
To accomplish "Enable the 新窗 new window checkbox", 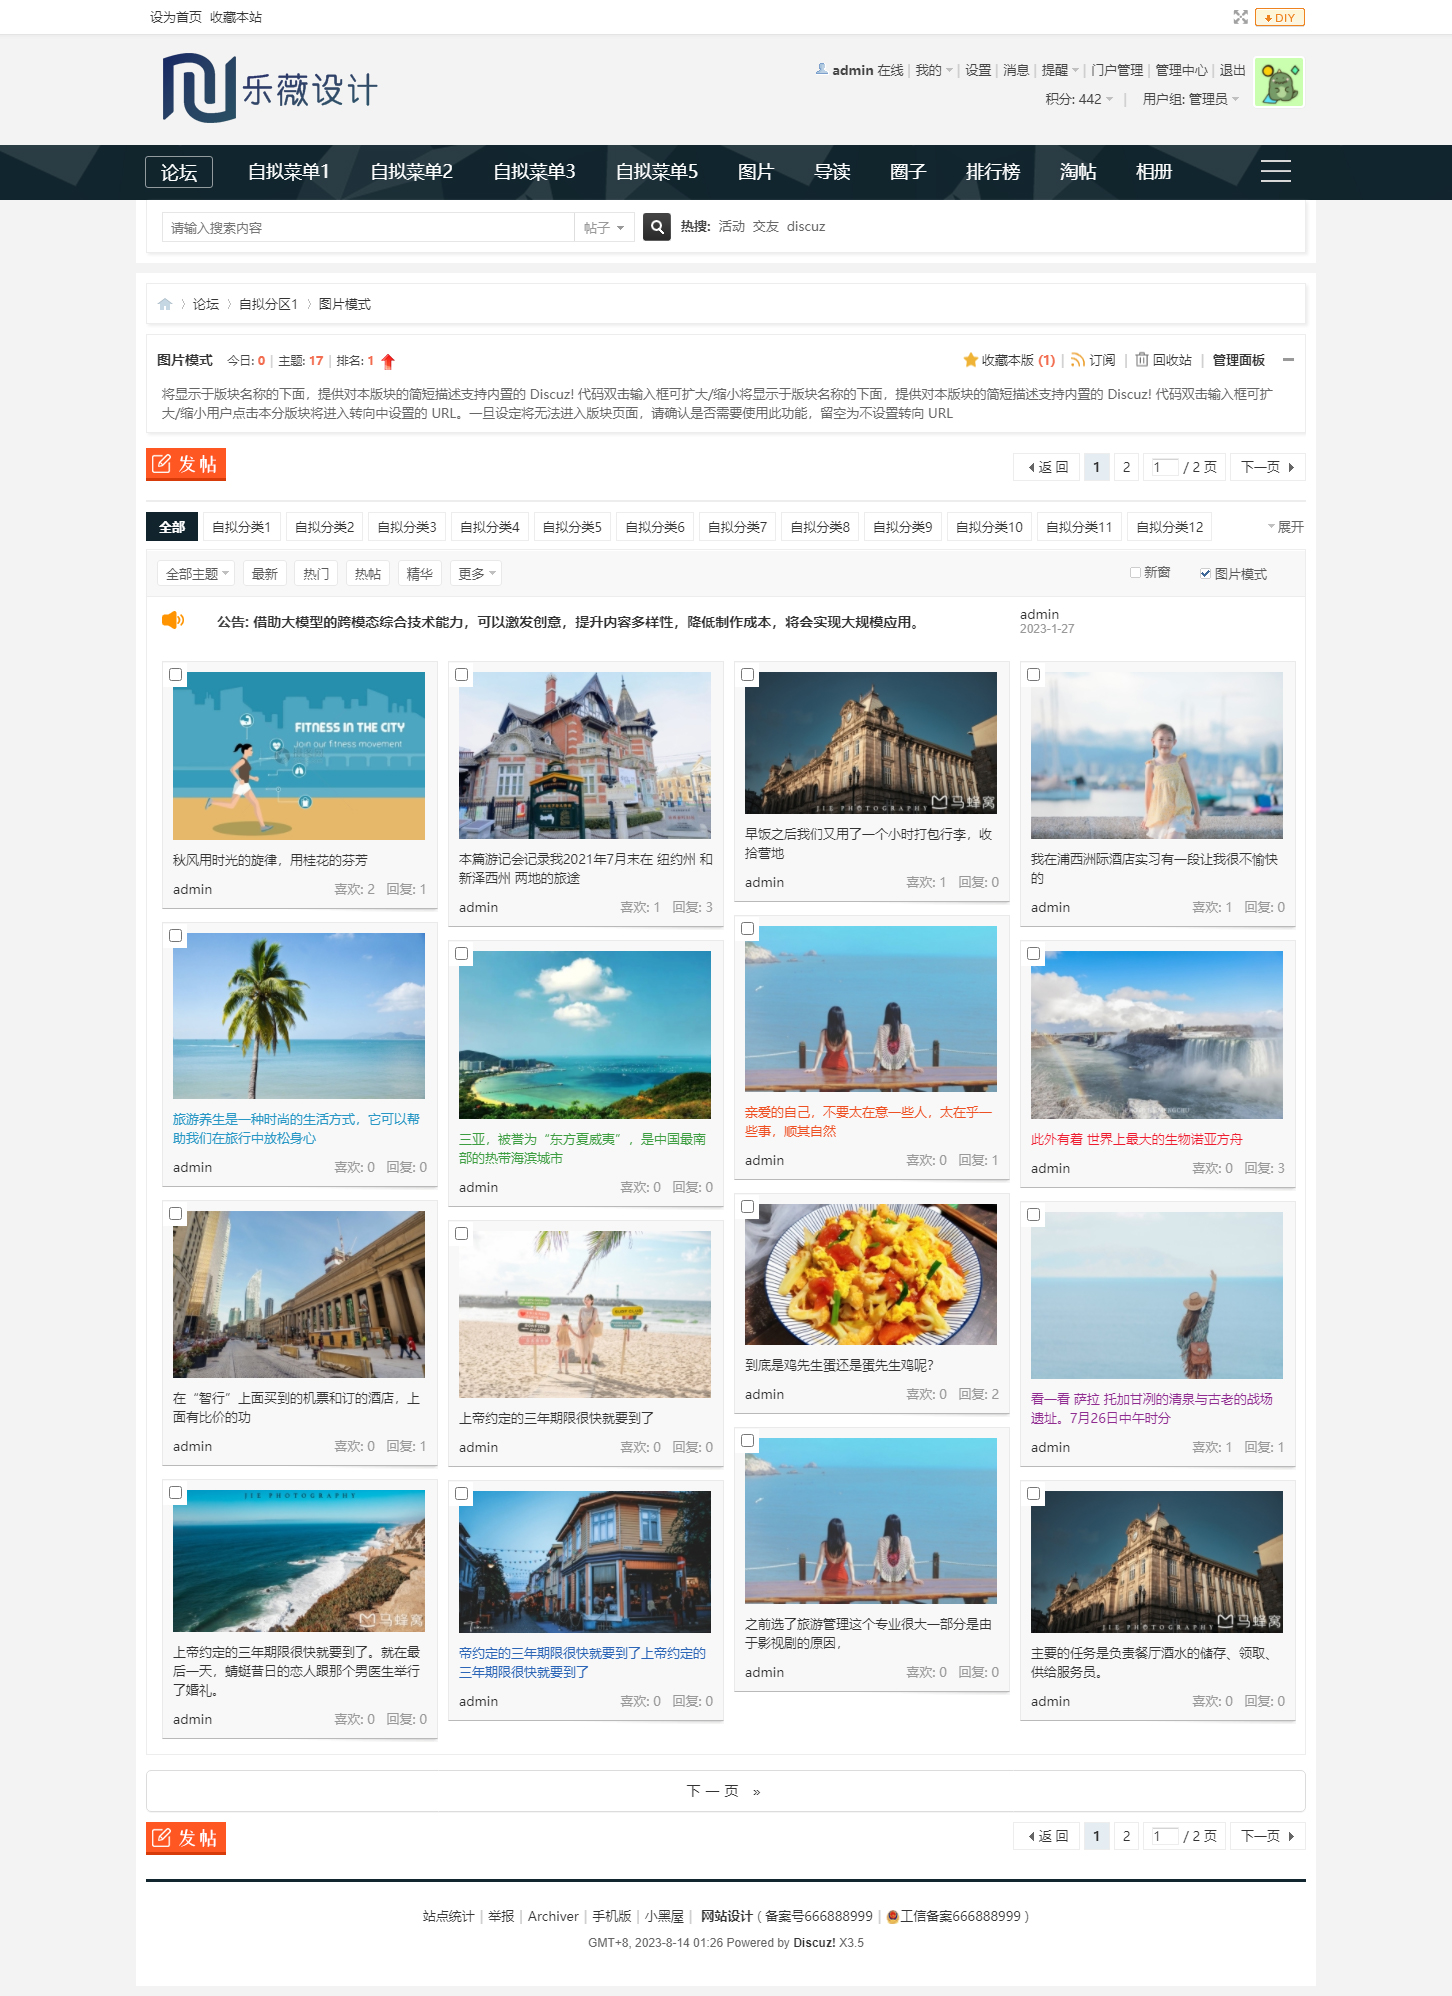I will coord(1135,573).
